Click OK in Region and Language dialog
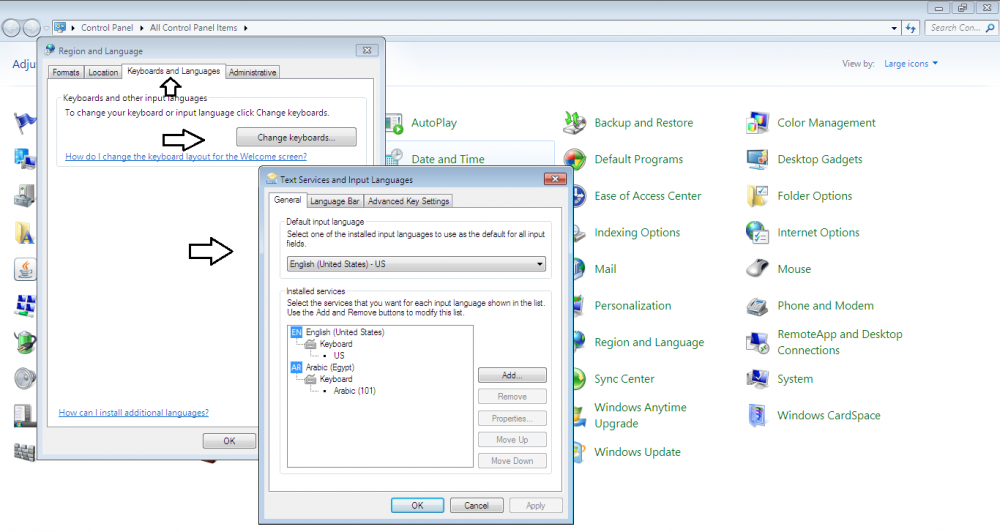Image resolution: width=1000 pixels, height=532 pixels. tap(230, 441)
